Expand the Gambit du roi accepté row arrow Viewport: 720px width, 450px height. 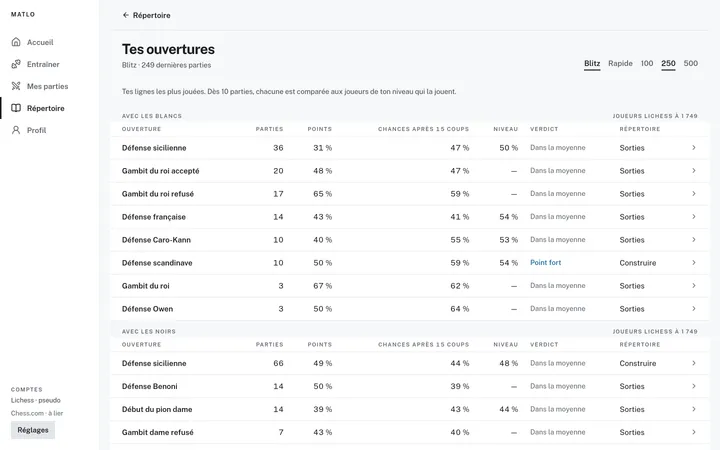(694, 171)
